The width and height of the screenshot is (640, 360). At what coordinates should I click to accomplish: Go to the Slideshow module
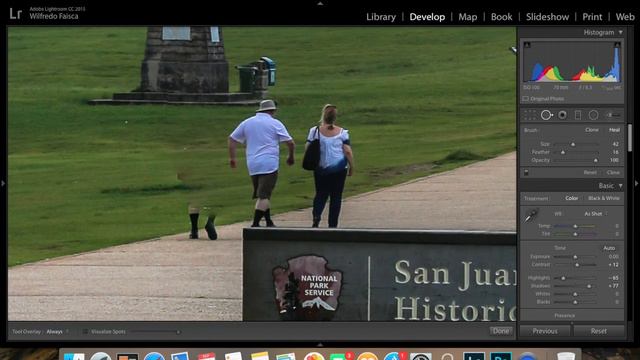[x=547, y=17]
